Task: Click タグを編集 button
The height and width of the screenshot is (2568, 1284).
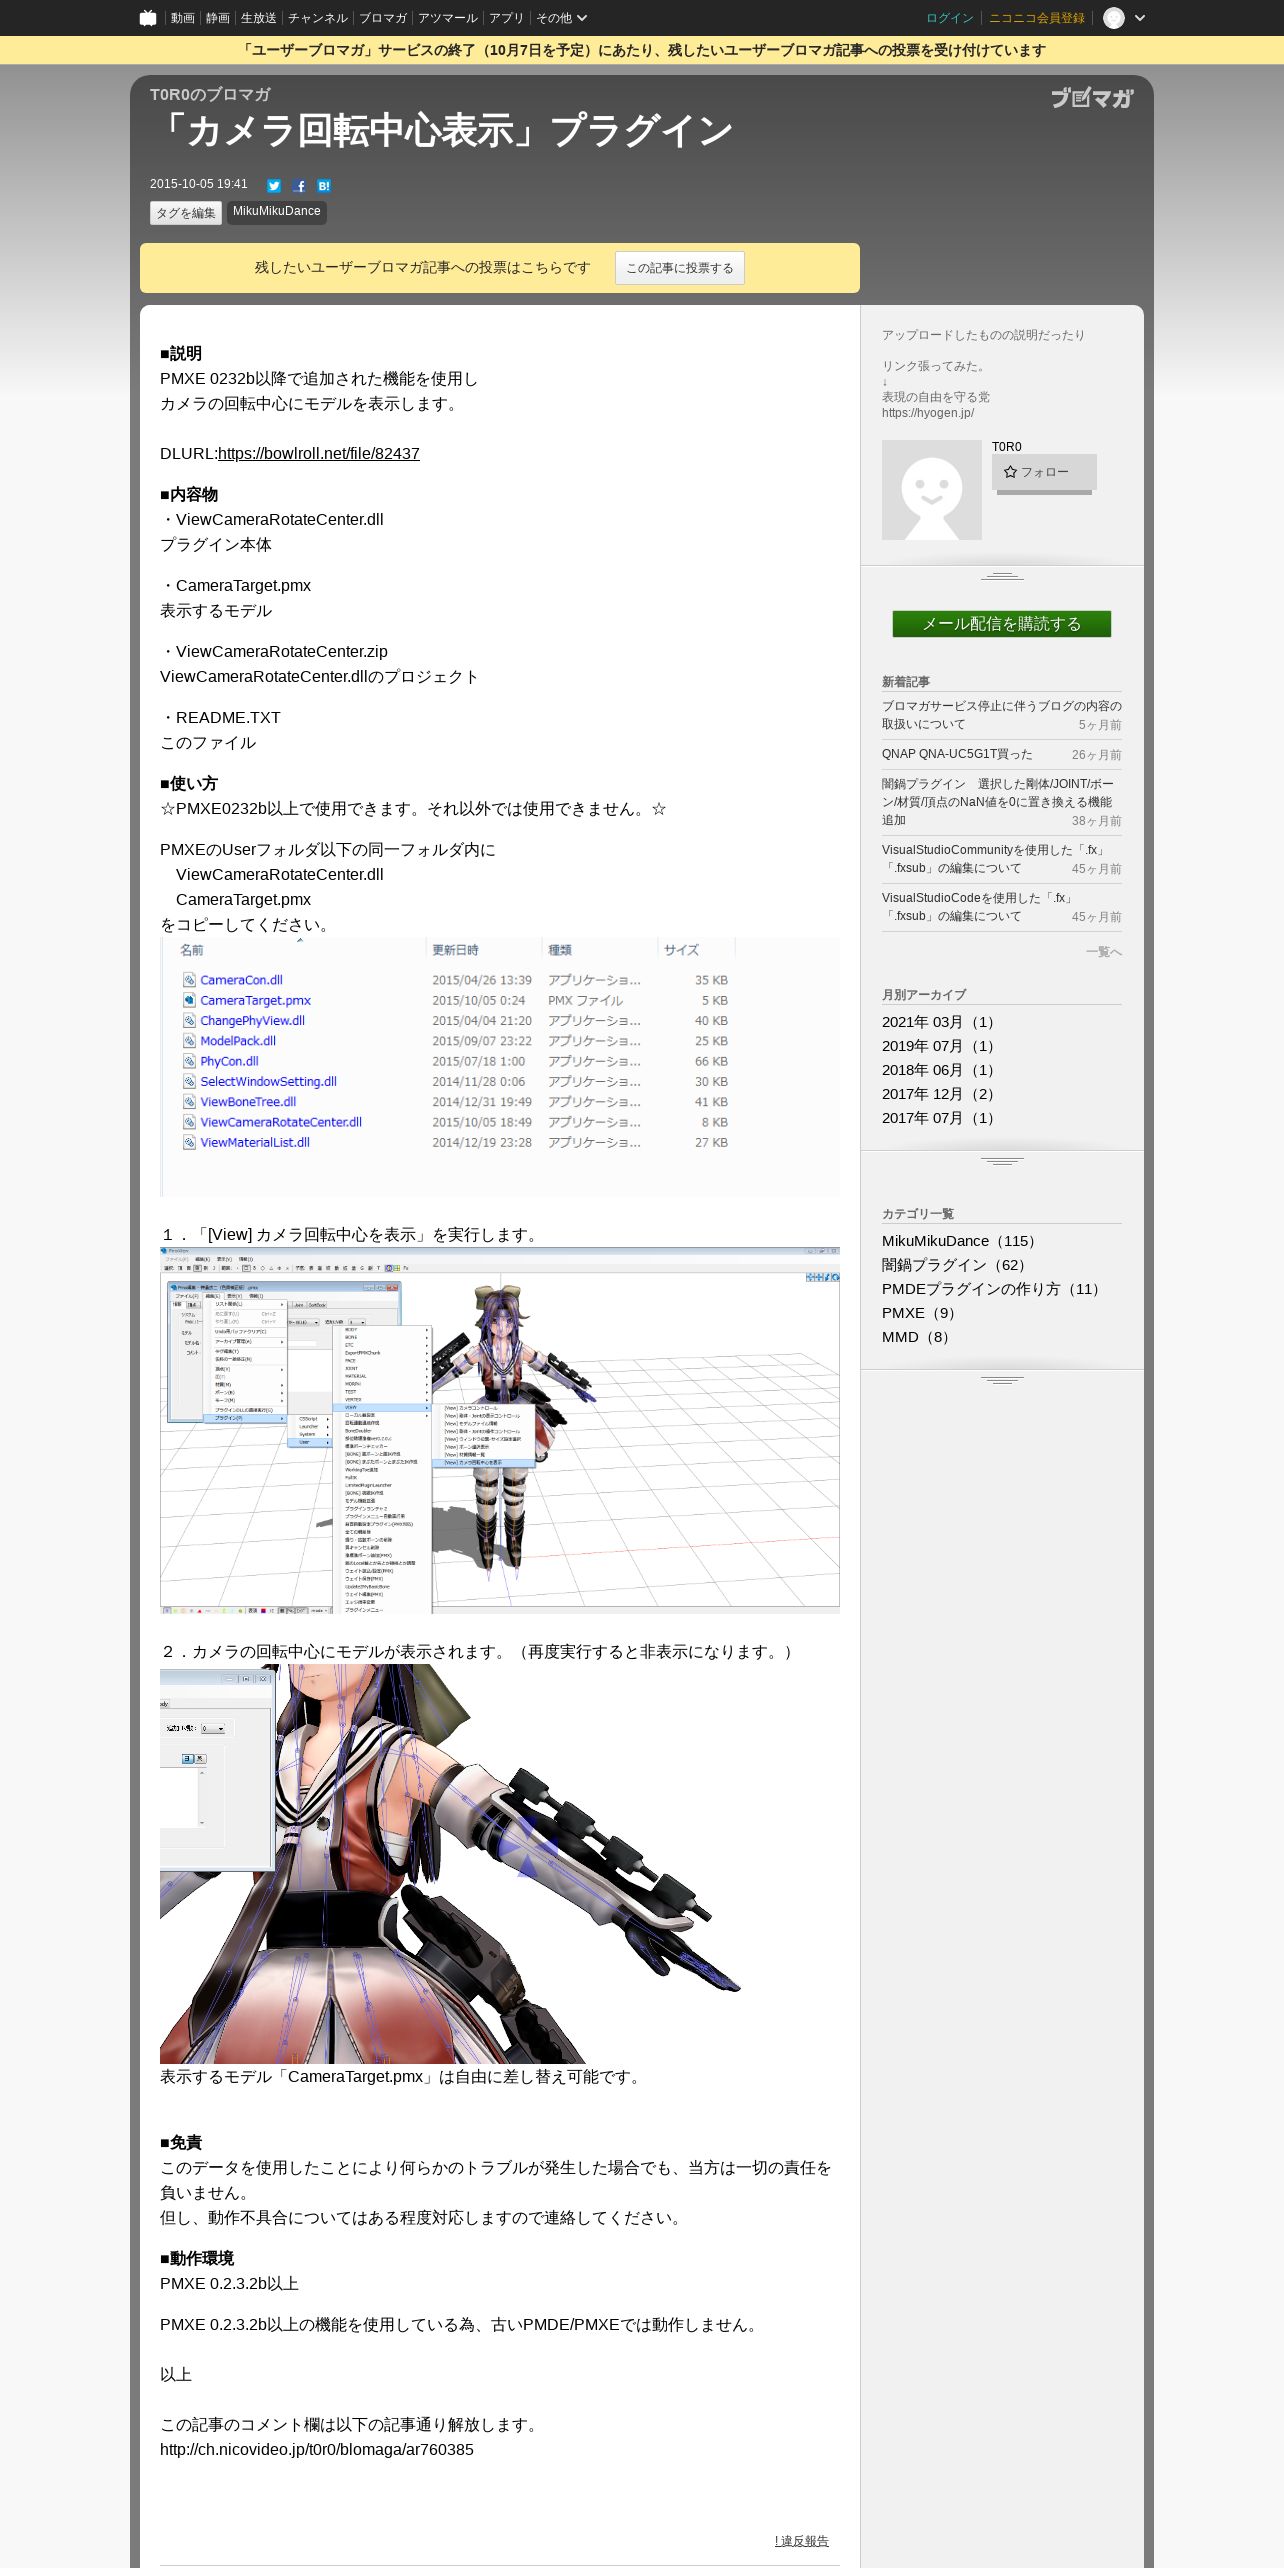Action: 186,213
